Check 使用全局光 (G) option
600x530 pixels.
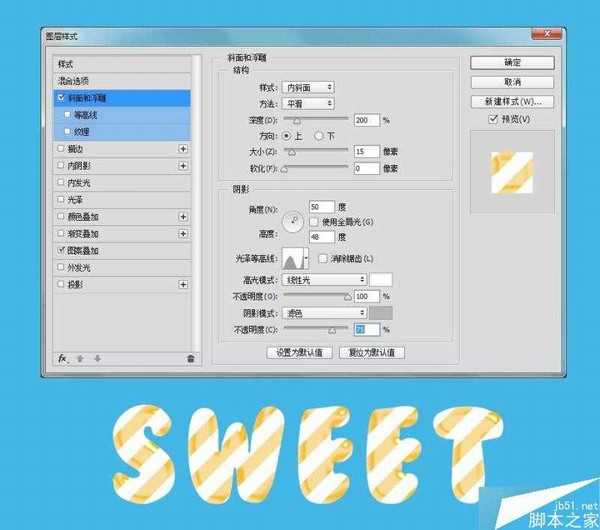coord(314,222)
